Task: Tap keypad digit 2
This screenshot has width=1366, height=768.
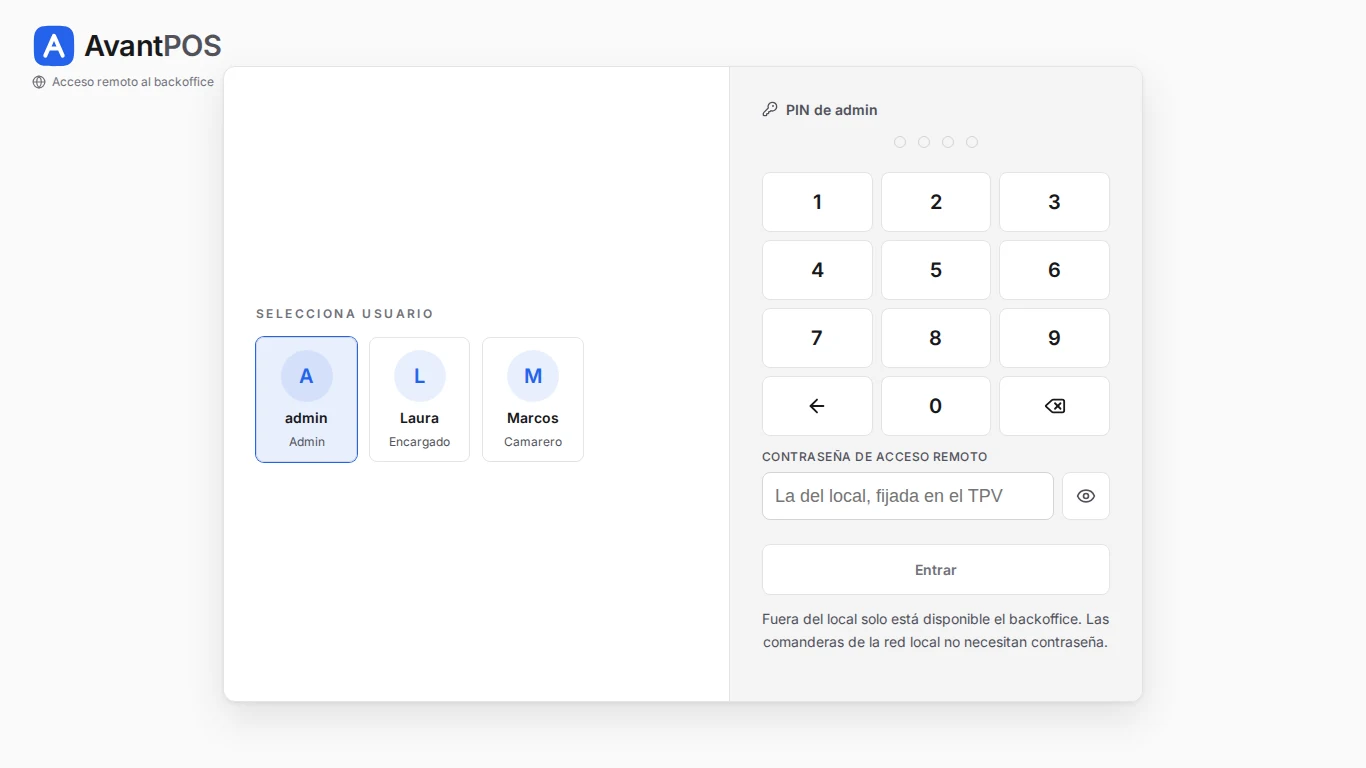Action: pos(936,202)
